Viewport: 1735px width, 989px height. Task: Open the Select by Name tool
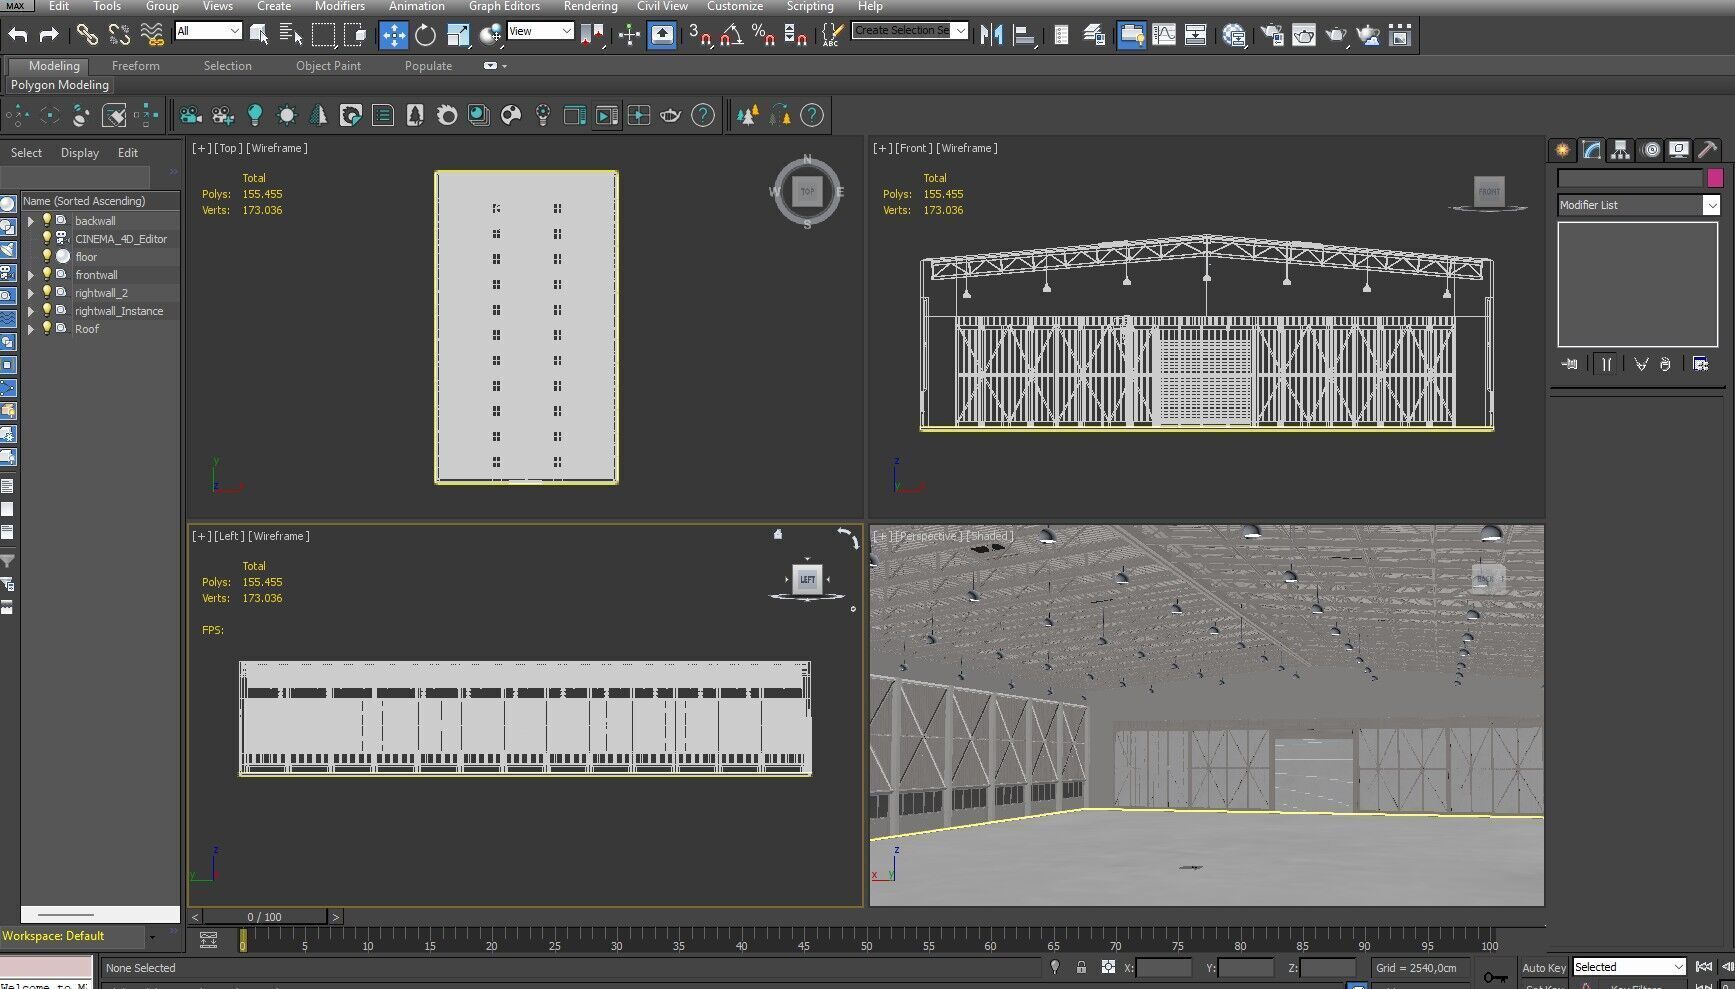(x=291, y=35)
